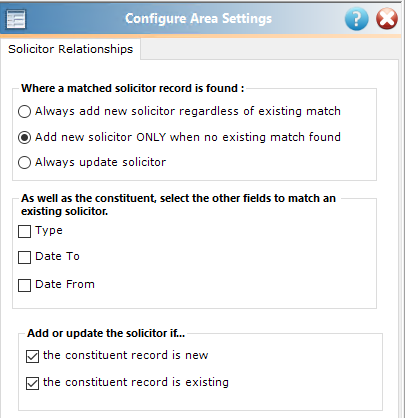Select the 'Always update solicitor' radio button
The image size is (405, 418).
tap(24, 163)
